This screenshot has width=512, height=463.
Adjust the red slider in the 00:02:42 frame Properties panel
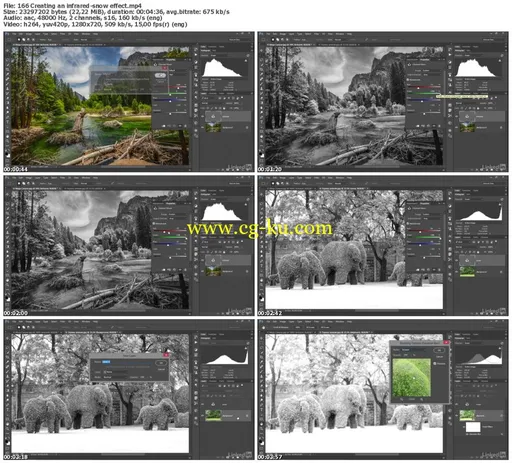coord(424,231)
